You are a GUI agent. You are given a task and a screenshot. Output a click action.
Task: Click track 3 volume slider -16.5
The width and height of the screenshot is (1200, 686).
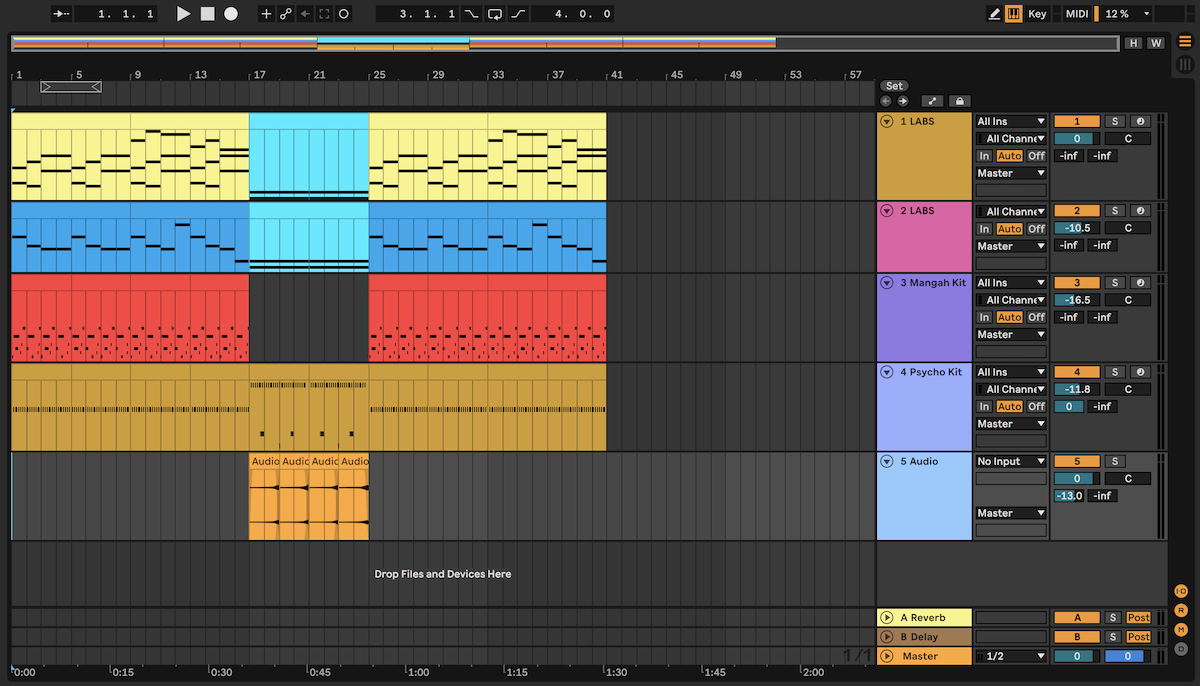coord(1077,300)
